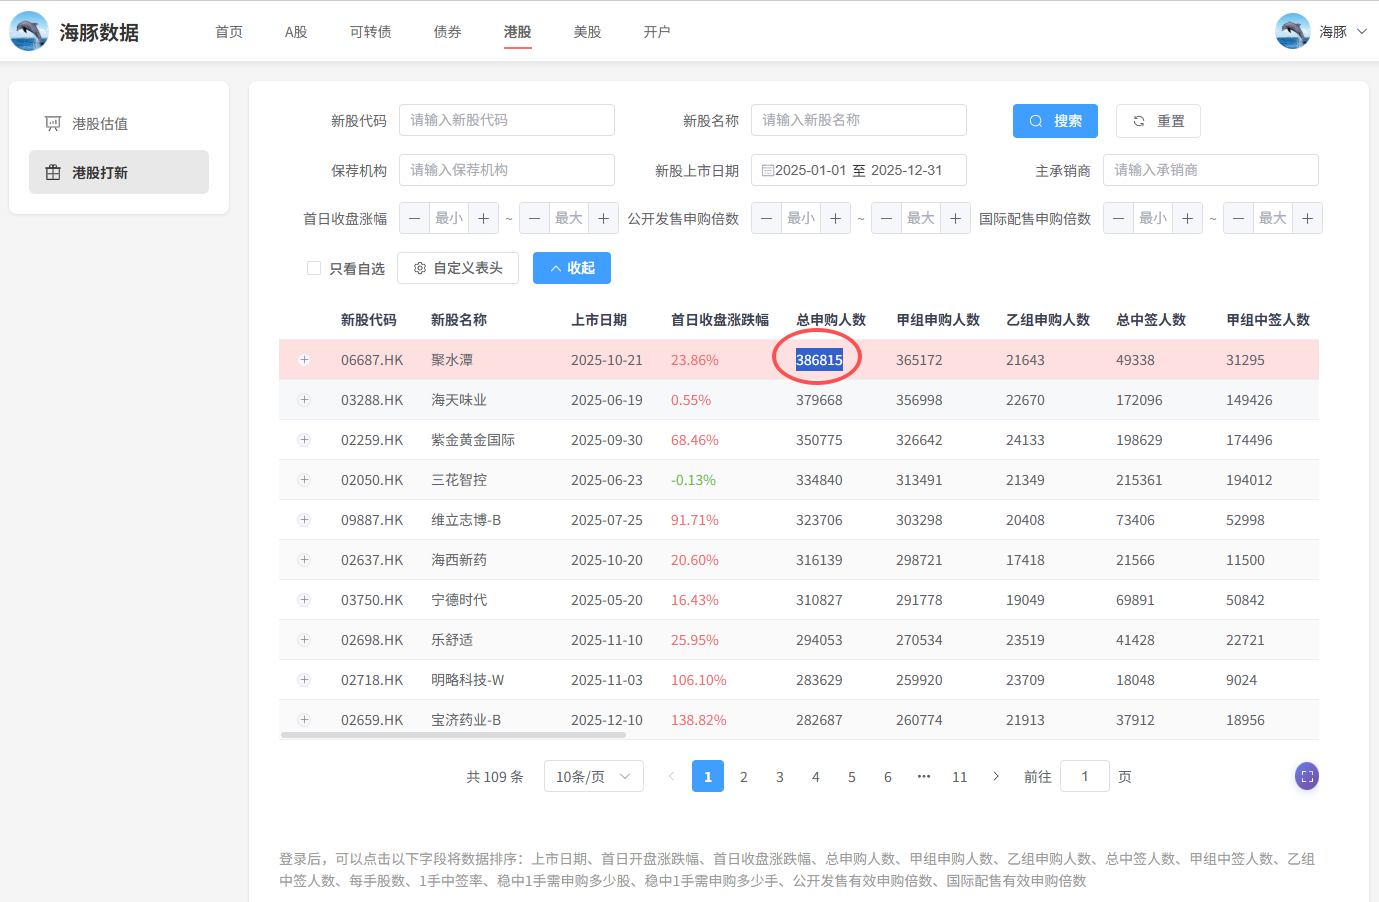Open 港股估值 in the sidebar

(x=119, y=124)
